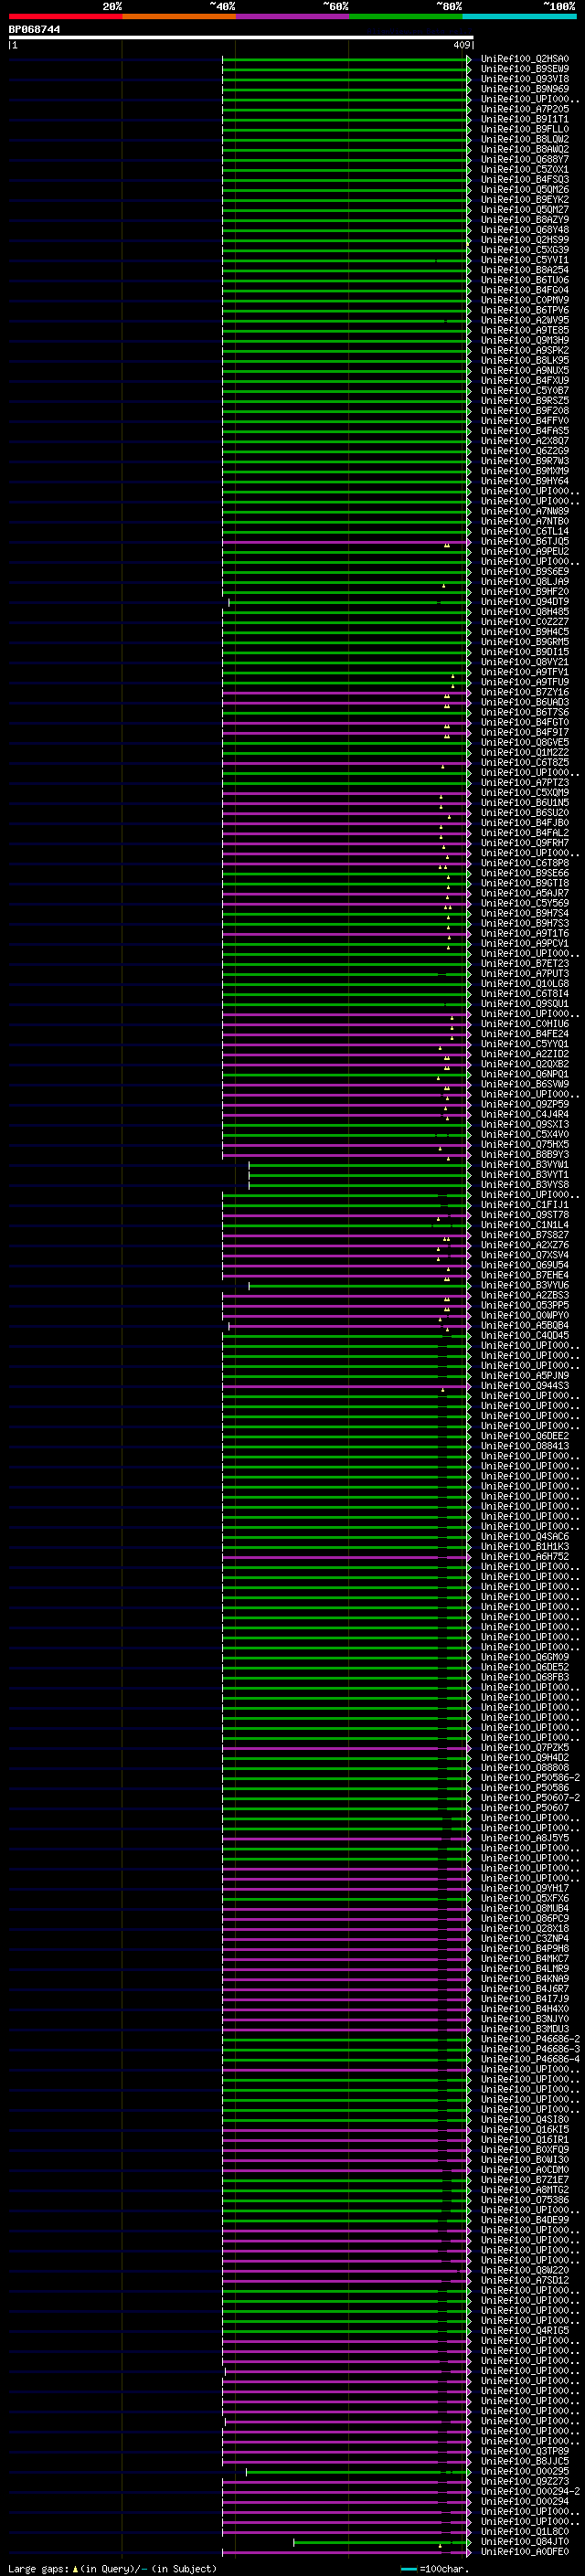Click the green ~80% identity legend segment

pos(405,16)
